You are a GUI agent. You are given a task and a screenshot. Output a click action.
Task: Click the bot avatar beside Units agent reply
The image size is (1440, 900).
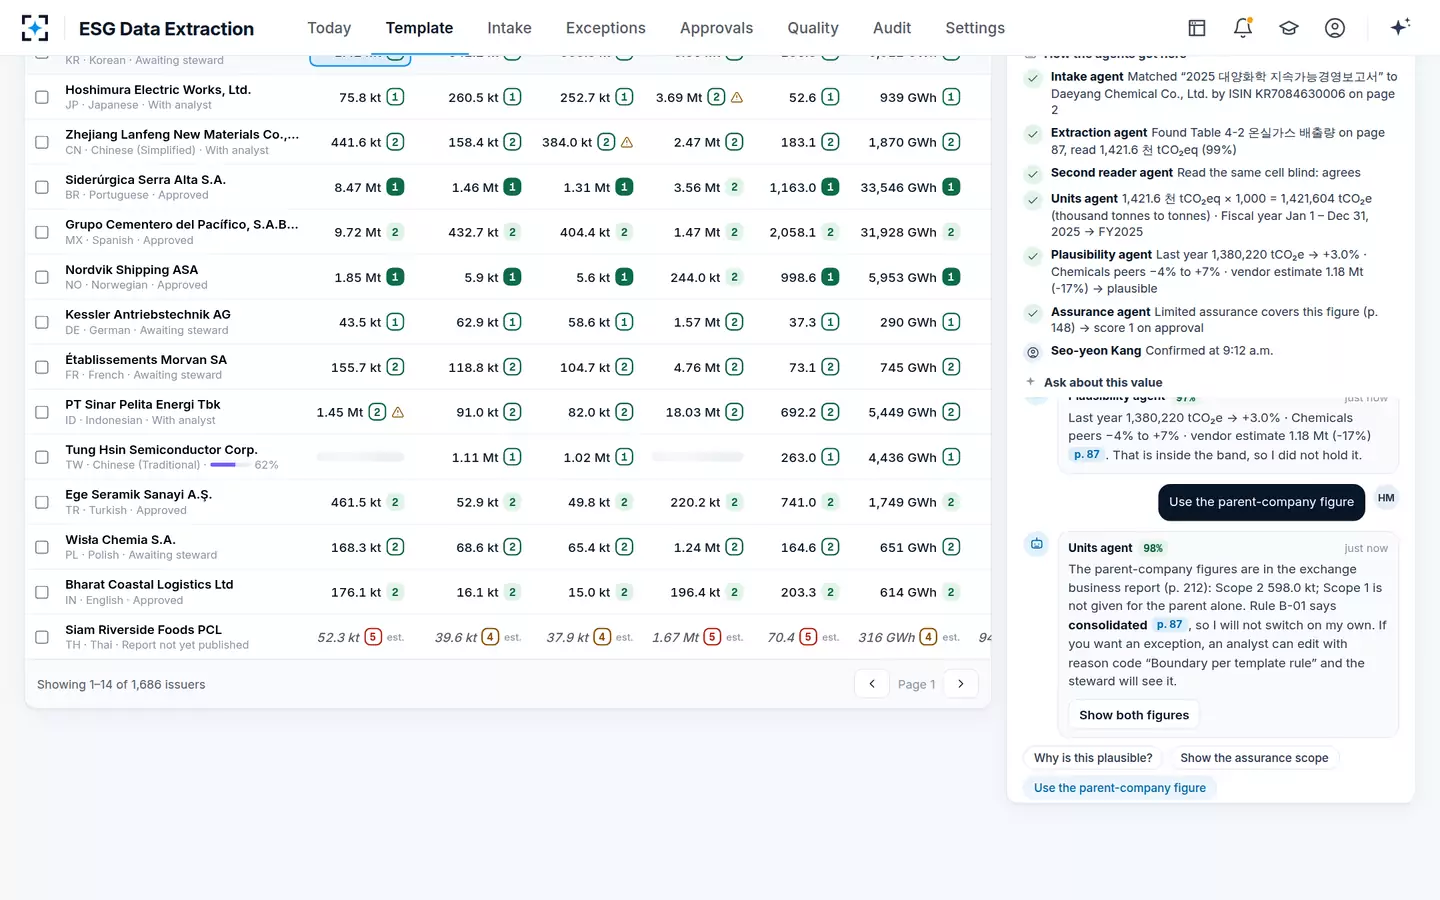coord(1037,544)
